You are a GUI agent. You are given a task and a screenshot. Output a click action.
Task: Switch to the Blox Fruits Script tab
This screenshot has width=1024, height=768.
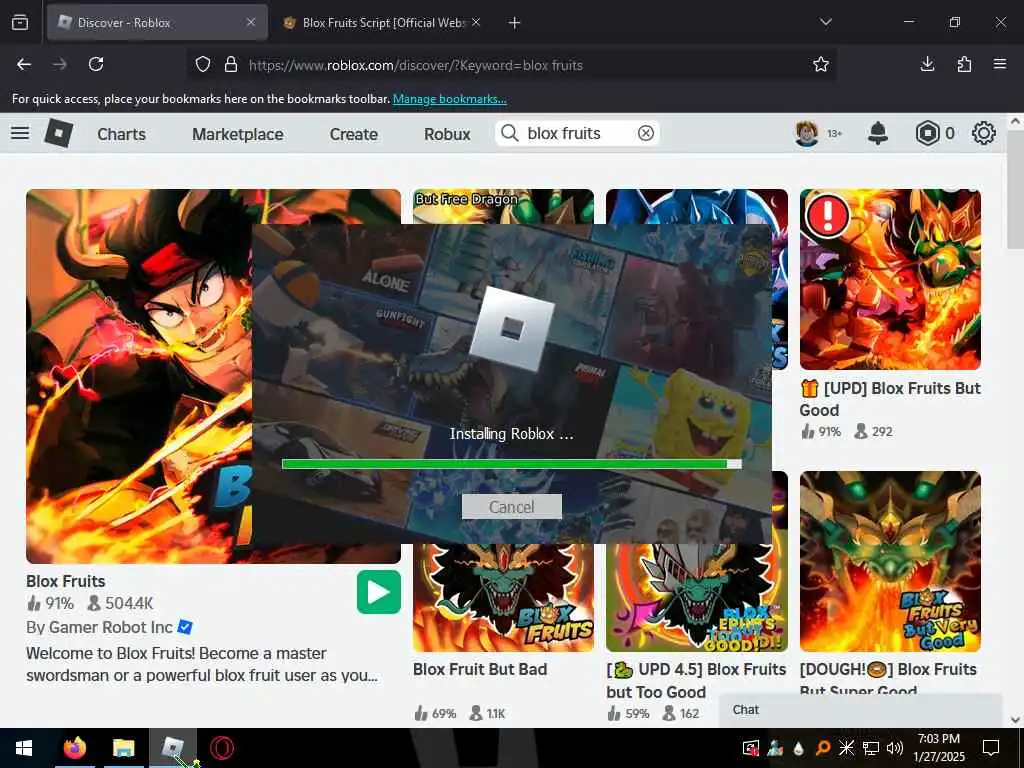click(383, 23)
